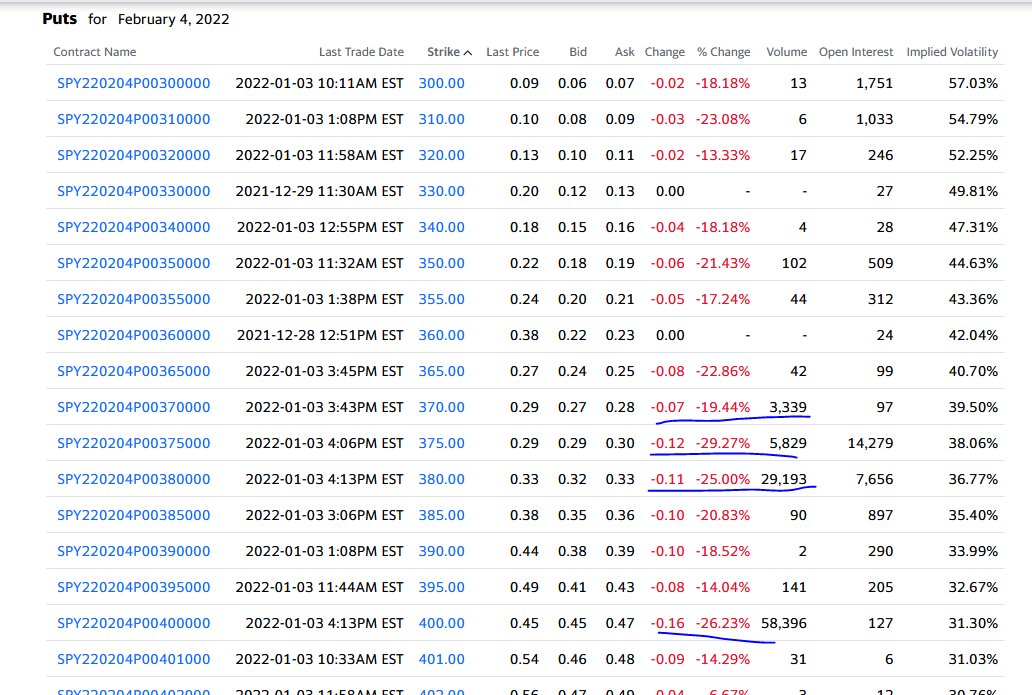
Task: Click the 360.00 strike link
Action: 442,336
